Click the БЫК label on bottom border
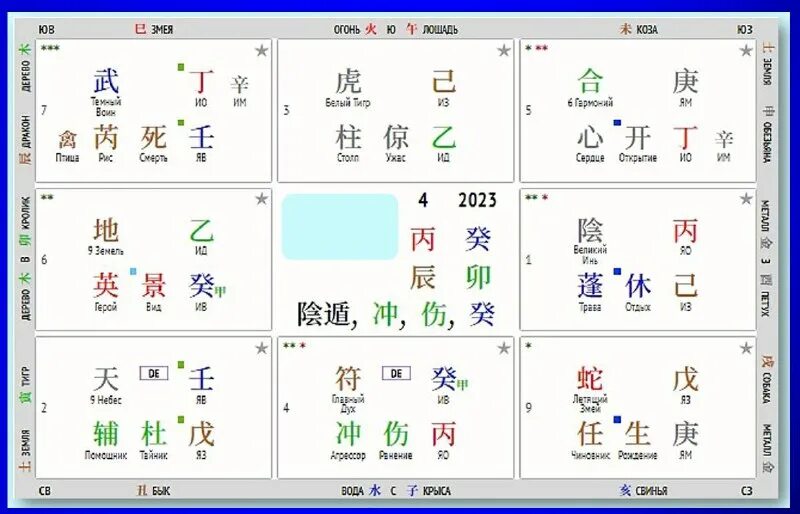The image size is (800, 514). 161,491
